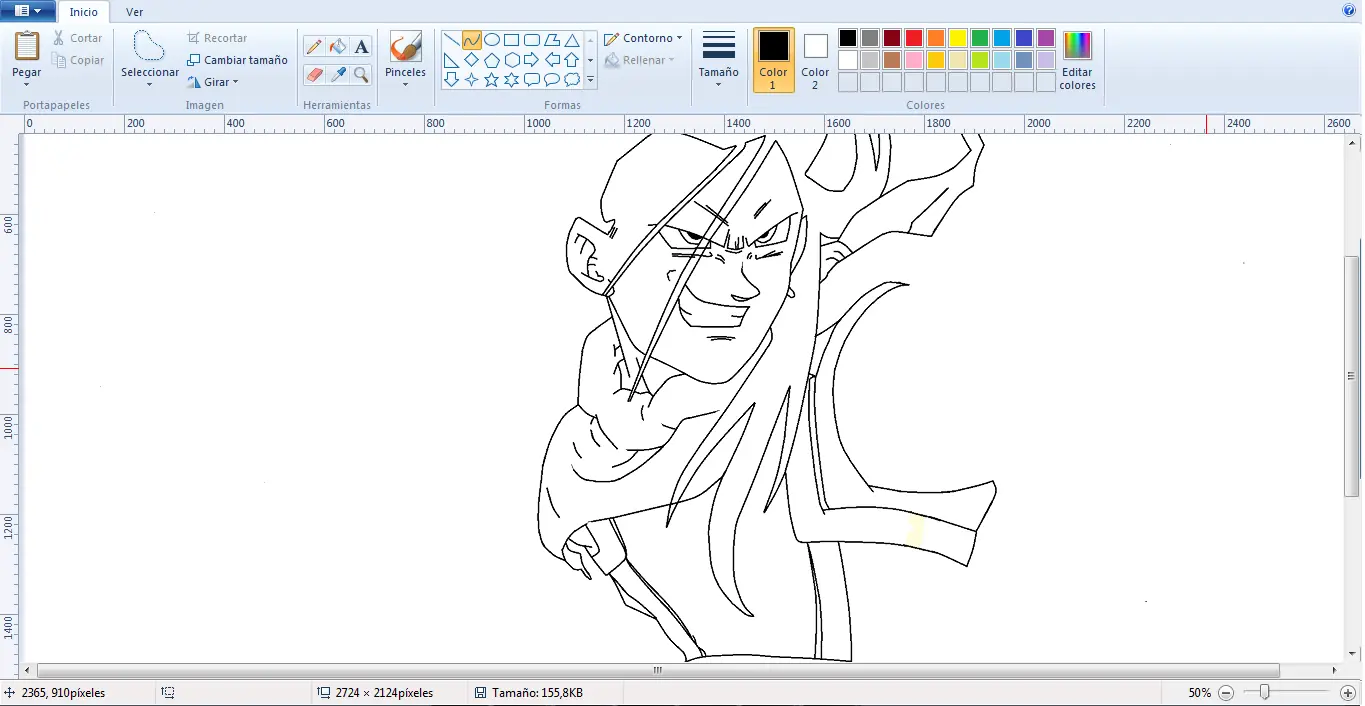Choose the Hexagon shape
This screenshot has width=1365, height=706.
tap(512, 60)
